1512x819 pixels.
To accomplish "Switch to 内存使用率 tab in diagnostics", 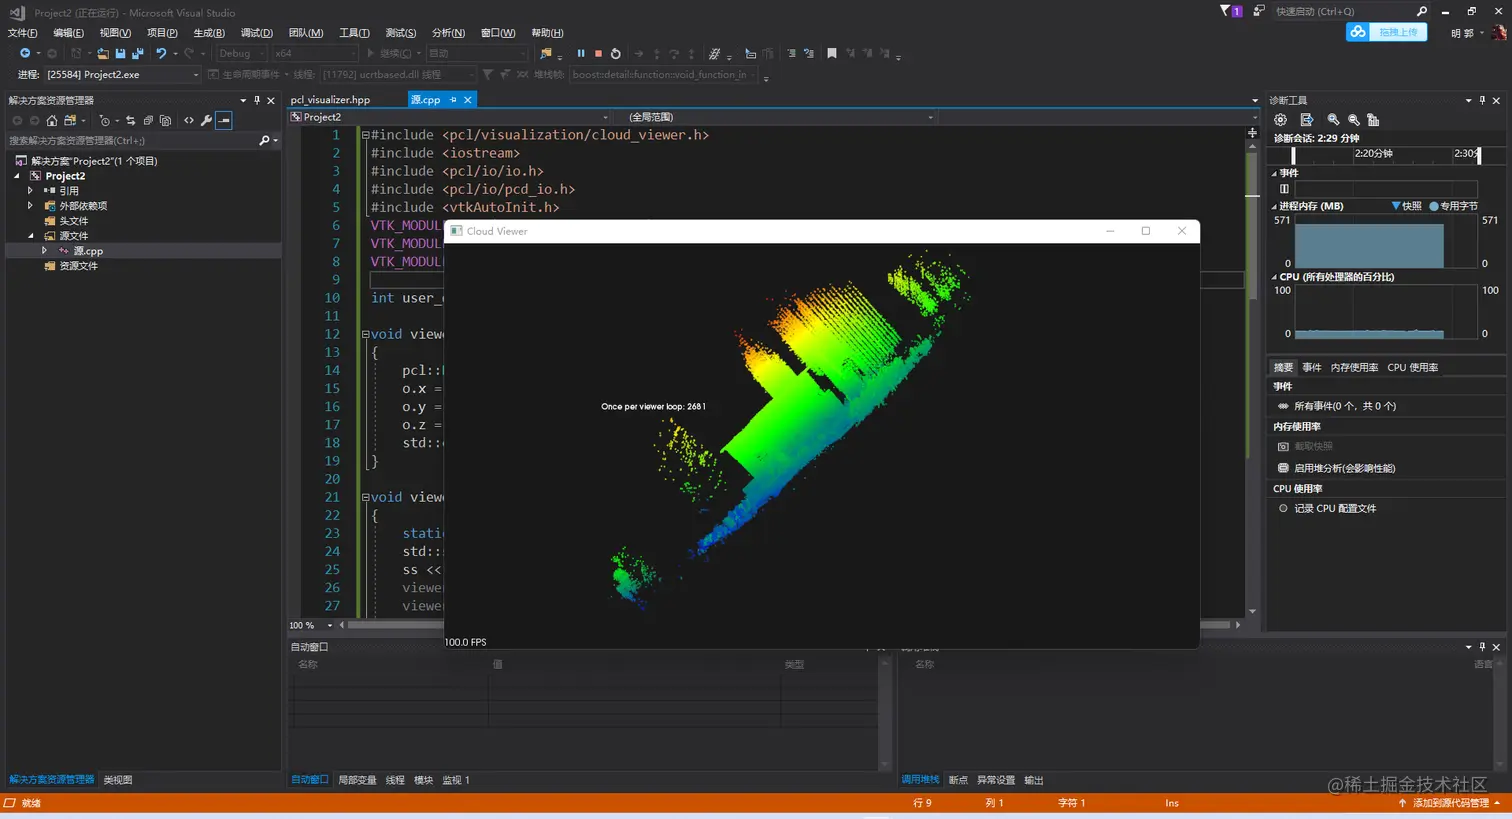I will click(x=1354, y=367).
